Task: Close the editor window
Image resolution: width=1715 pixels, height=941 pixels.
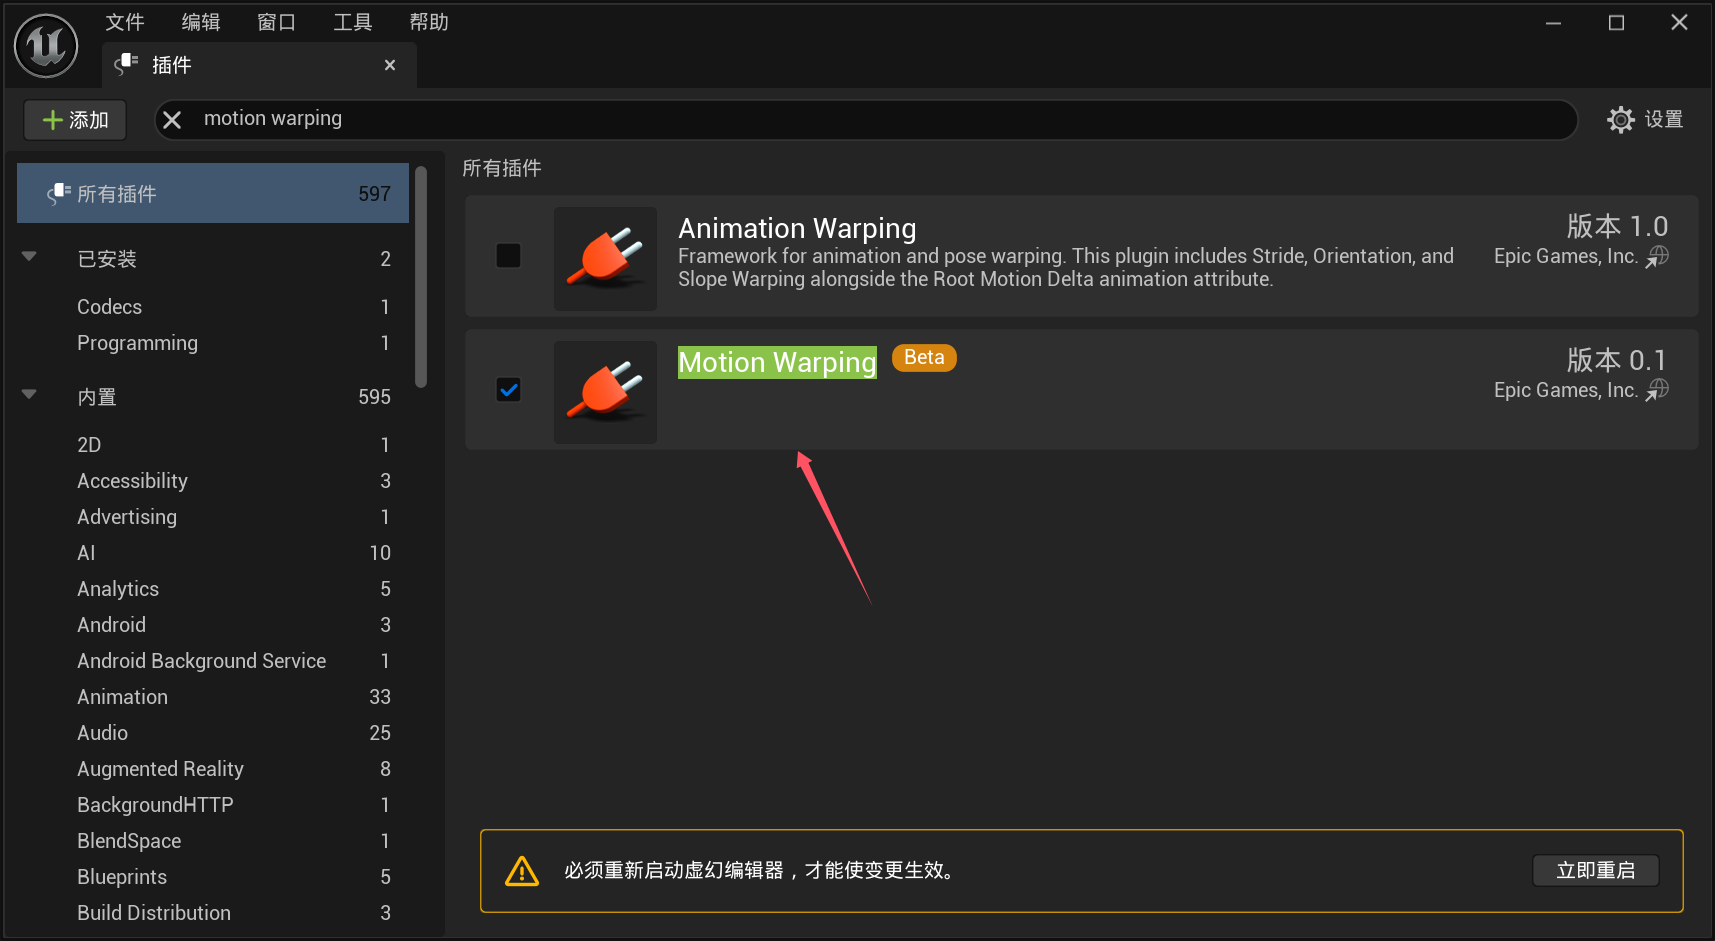Action: pyautogui.click(x=1679, y=23)
